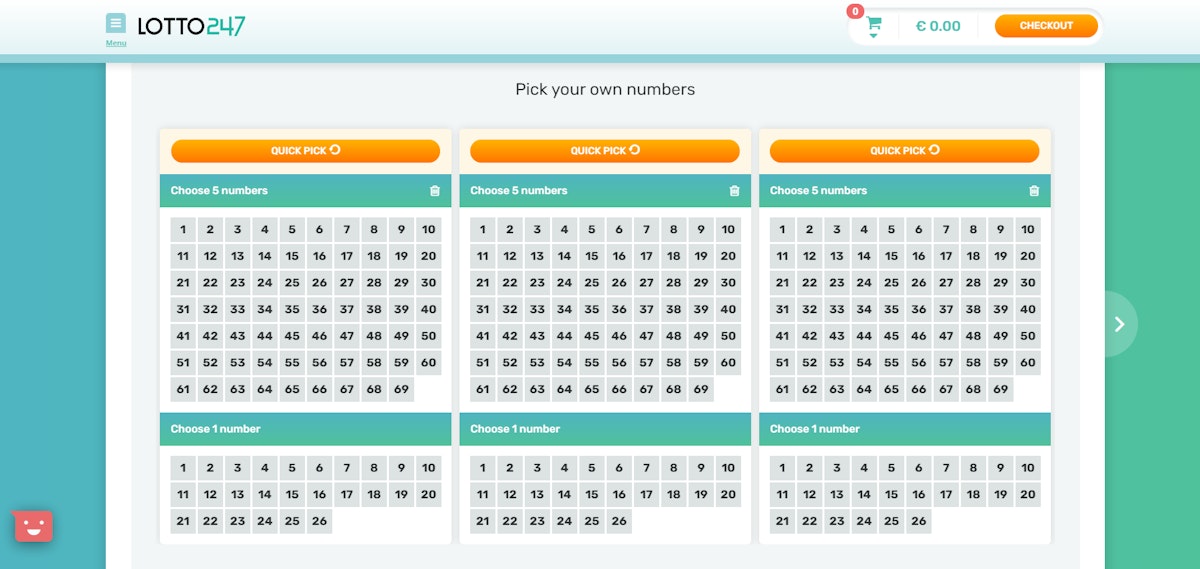Click the Lotto247 logo
The width and height of the screenshot is (1200, 569).
[191, 27]
